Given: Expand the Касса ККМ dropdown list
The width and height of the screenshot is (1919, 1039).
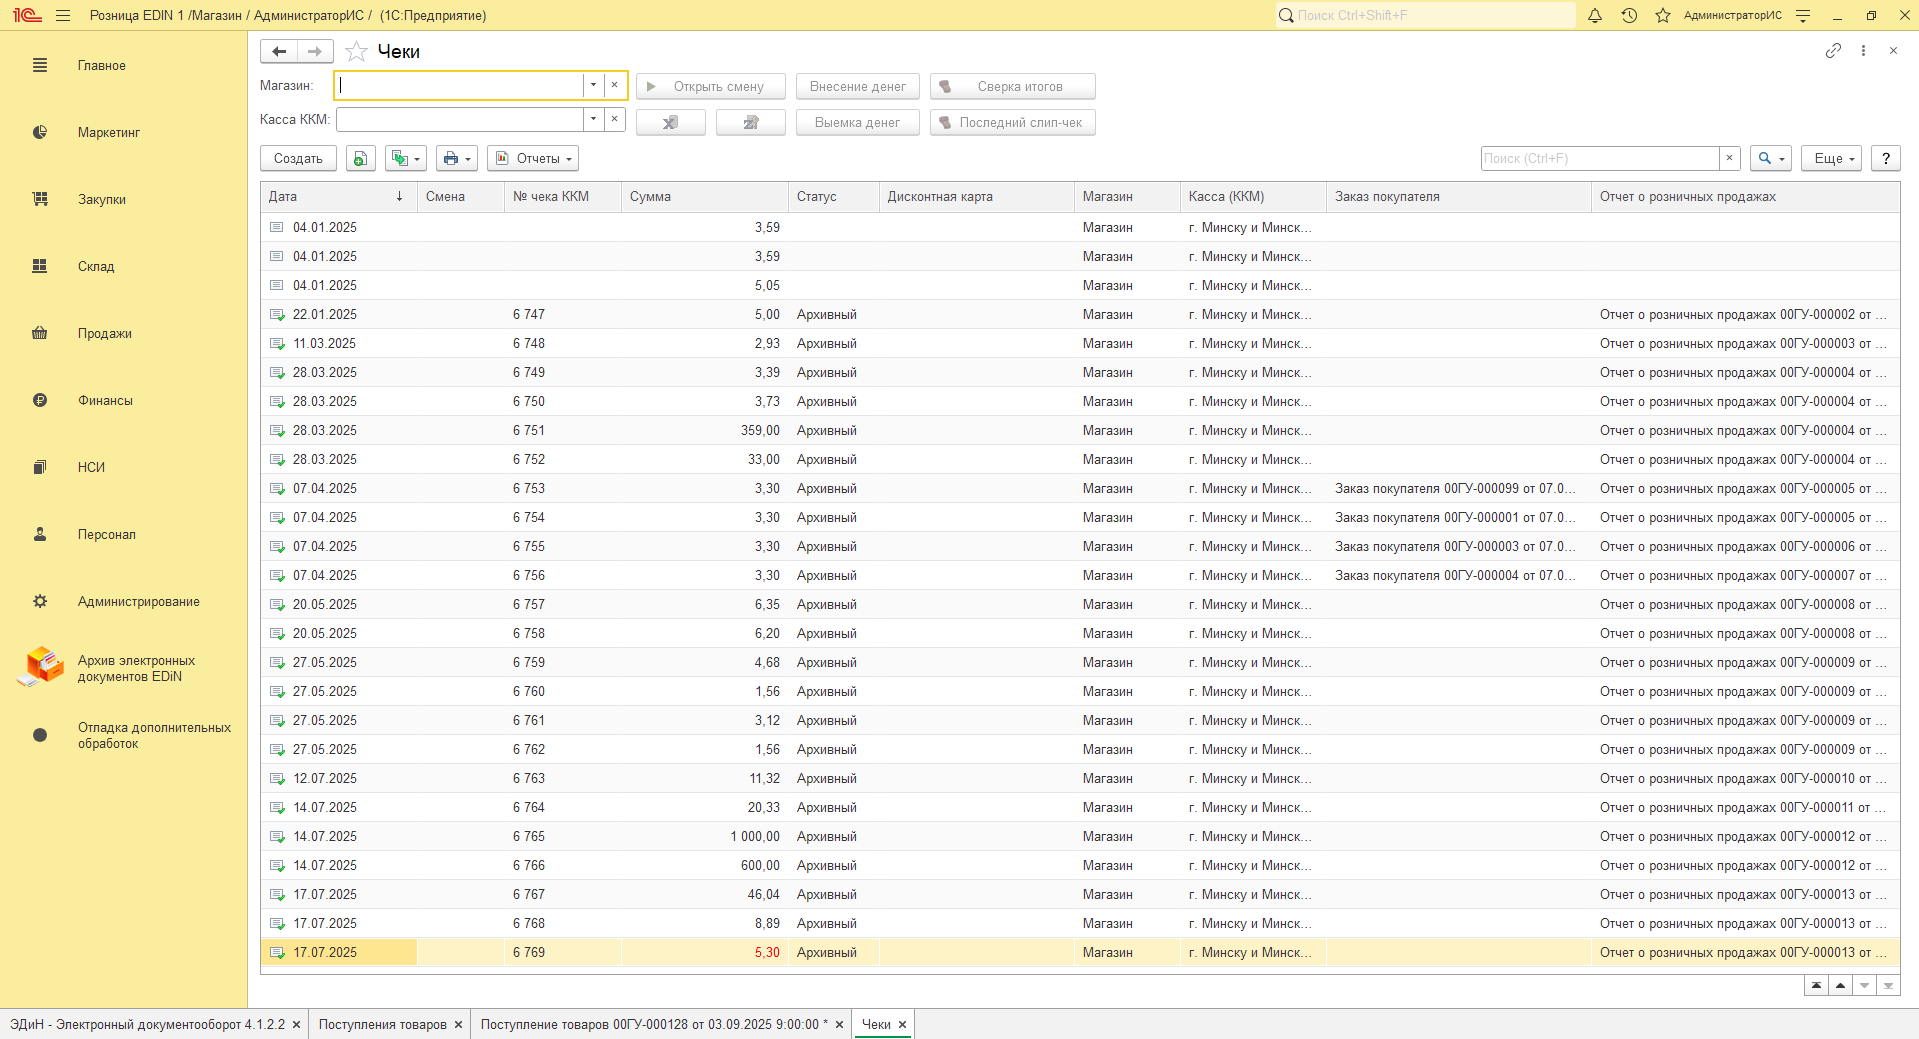Looking at the screenshot, I should (x=593, y=119).
